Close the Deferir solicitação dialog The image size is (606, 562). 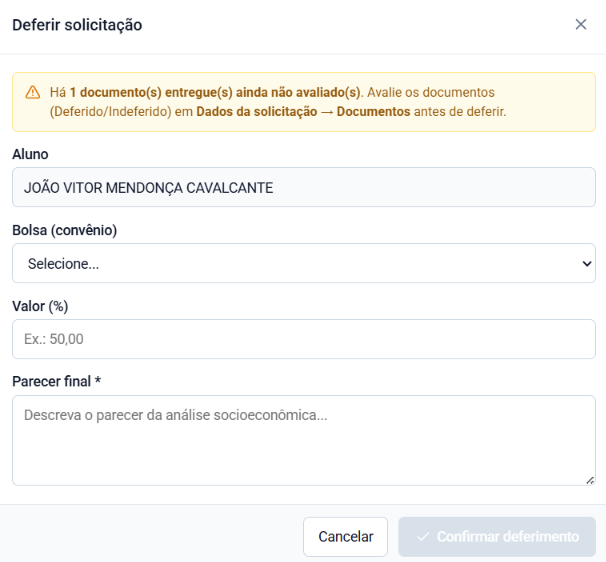580,24
